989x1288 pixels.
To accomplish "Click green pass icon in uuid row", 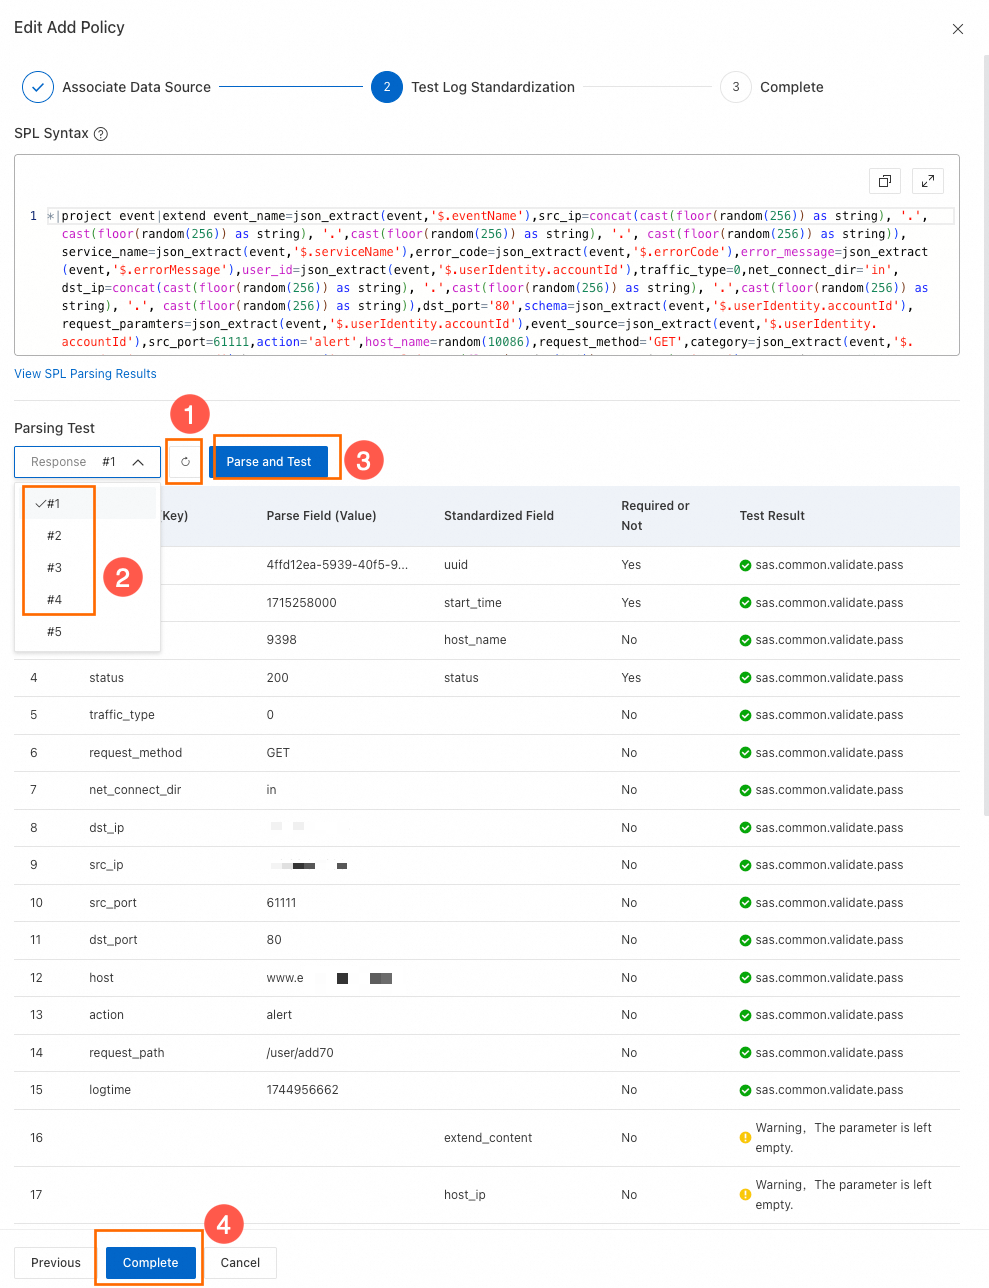I will (x=745, y=566).
